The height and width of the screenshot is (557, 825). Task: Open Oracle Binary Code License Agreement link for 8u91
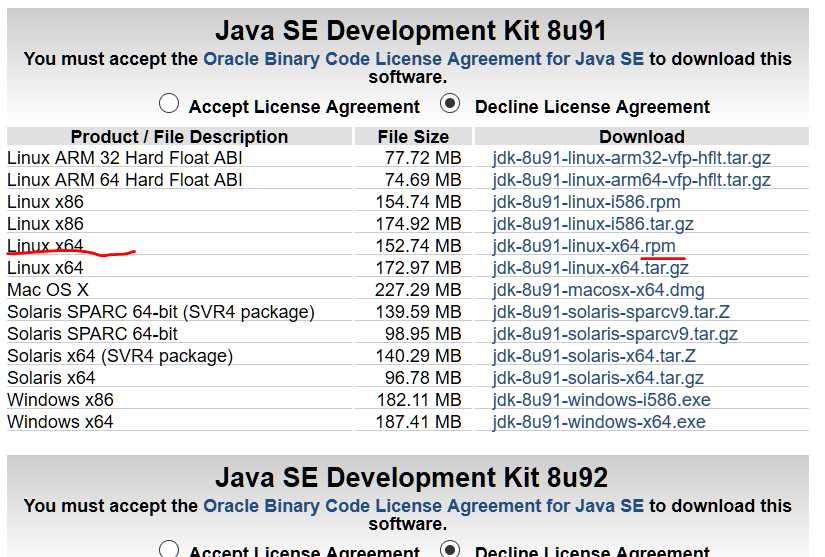coord(424,59)
